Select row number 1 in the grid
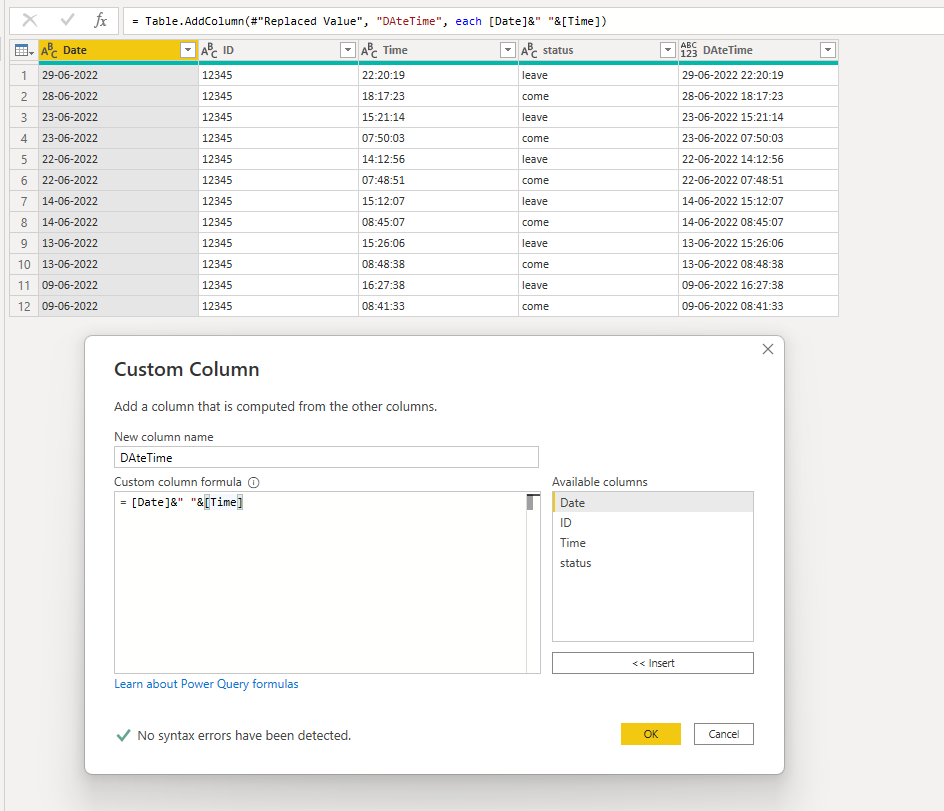Image resolution: width=944 pixels, height=811 pixels. click(24, 75)
